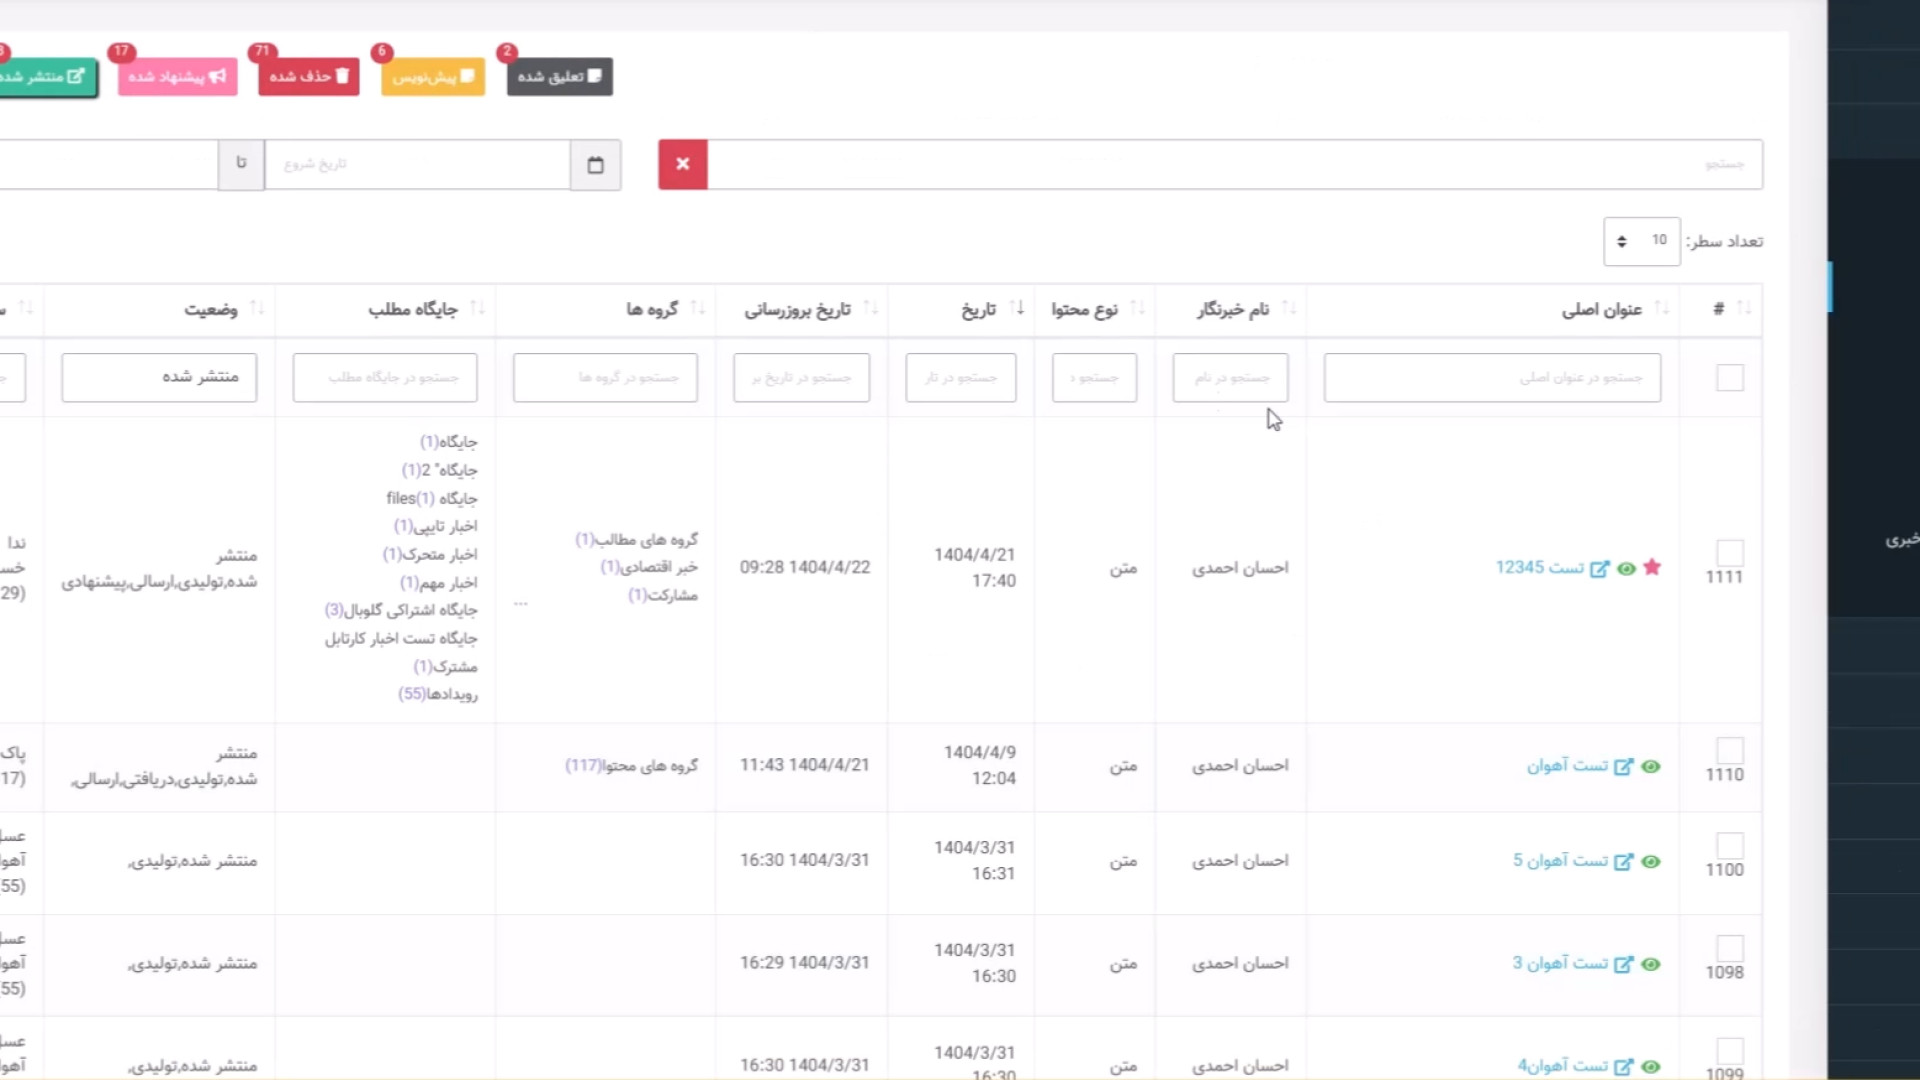
Task: Open the edit icon for تست آهوان 5
Action: click(x=1623, y=861)
